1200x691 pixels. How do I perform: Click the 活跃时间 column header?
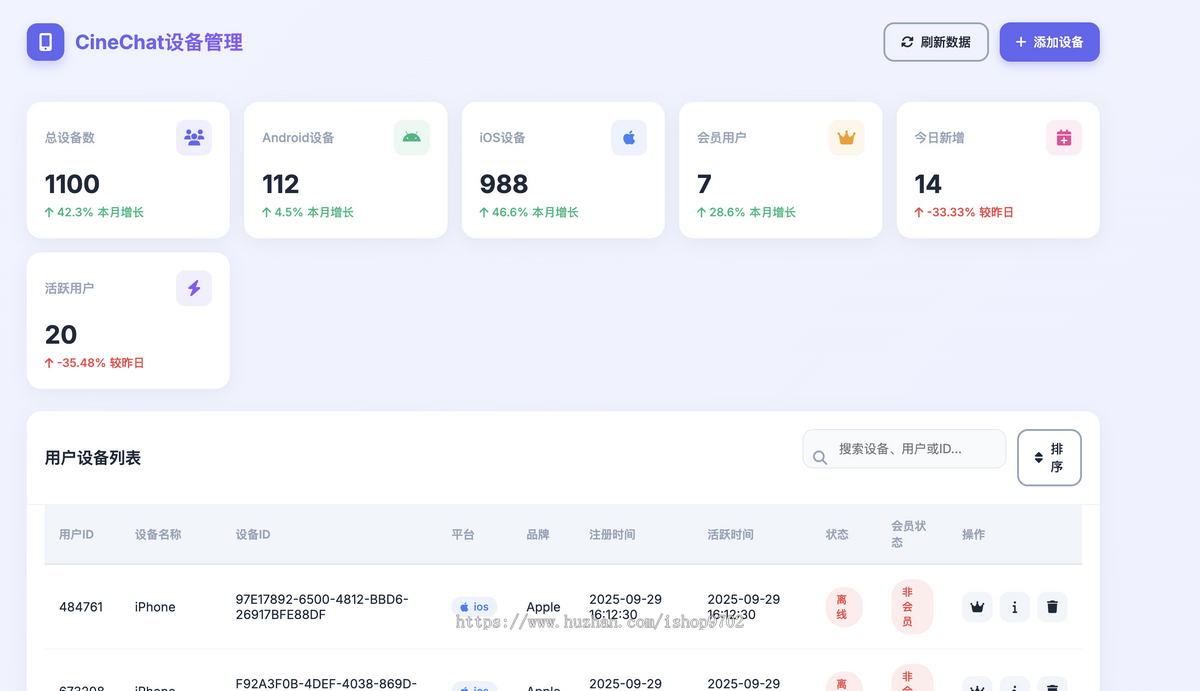click(730, 535)
